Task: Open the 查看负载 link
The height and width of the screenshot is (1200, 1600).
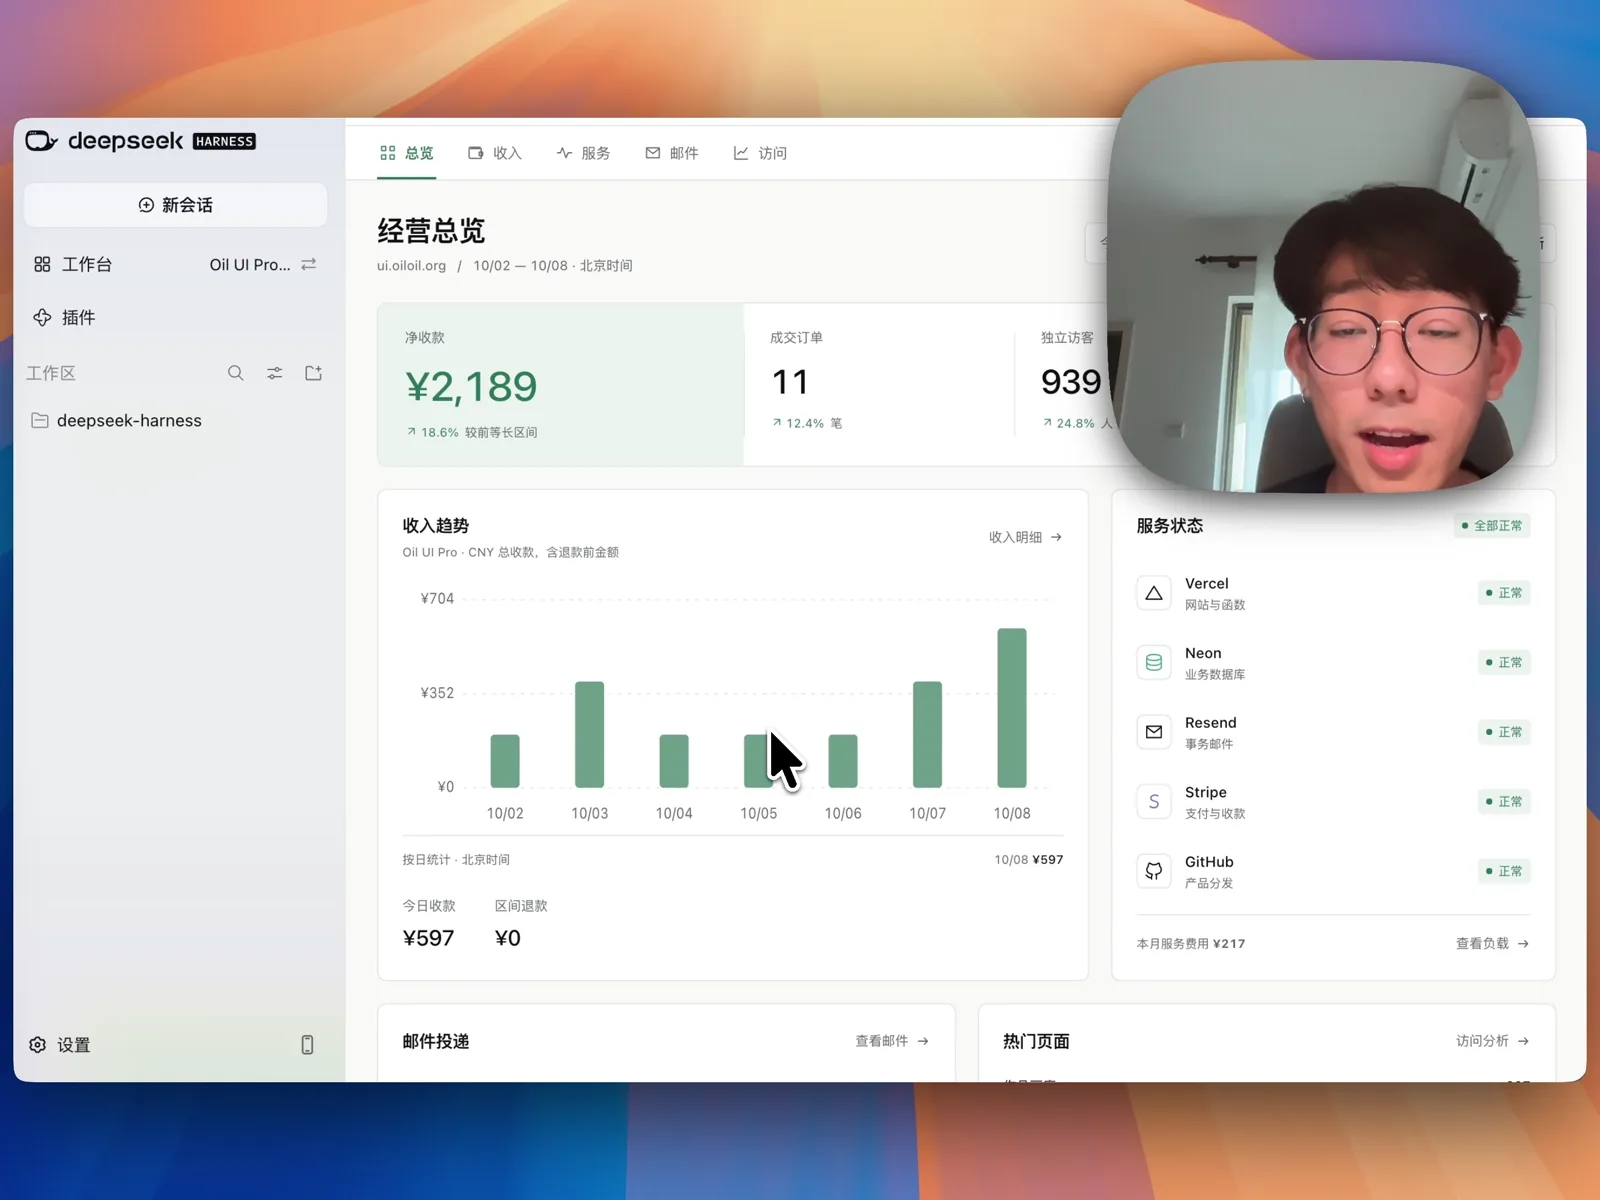Action: 1492,943
